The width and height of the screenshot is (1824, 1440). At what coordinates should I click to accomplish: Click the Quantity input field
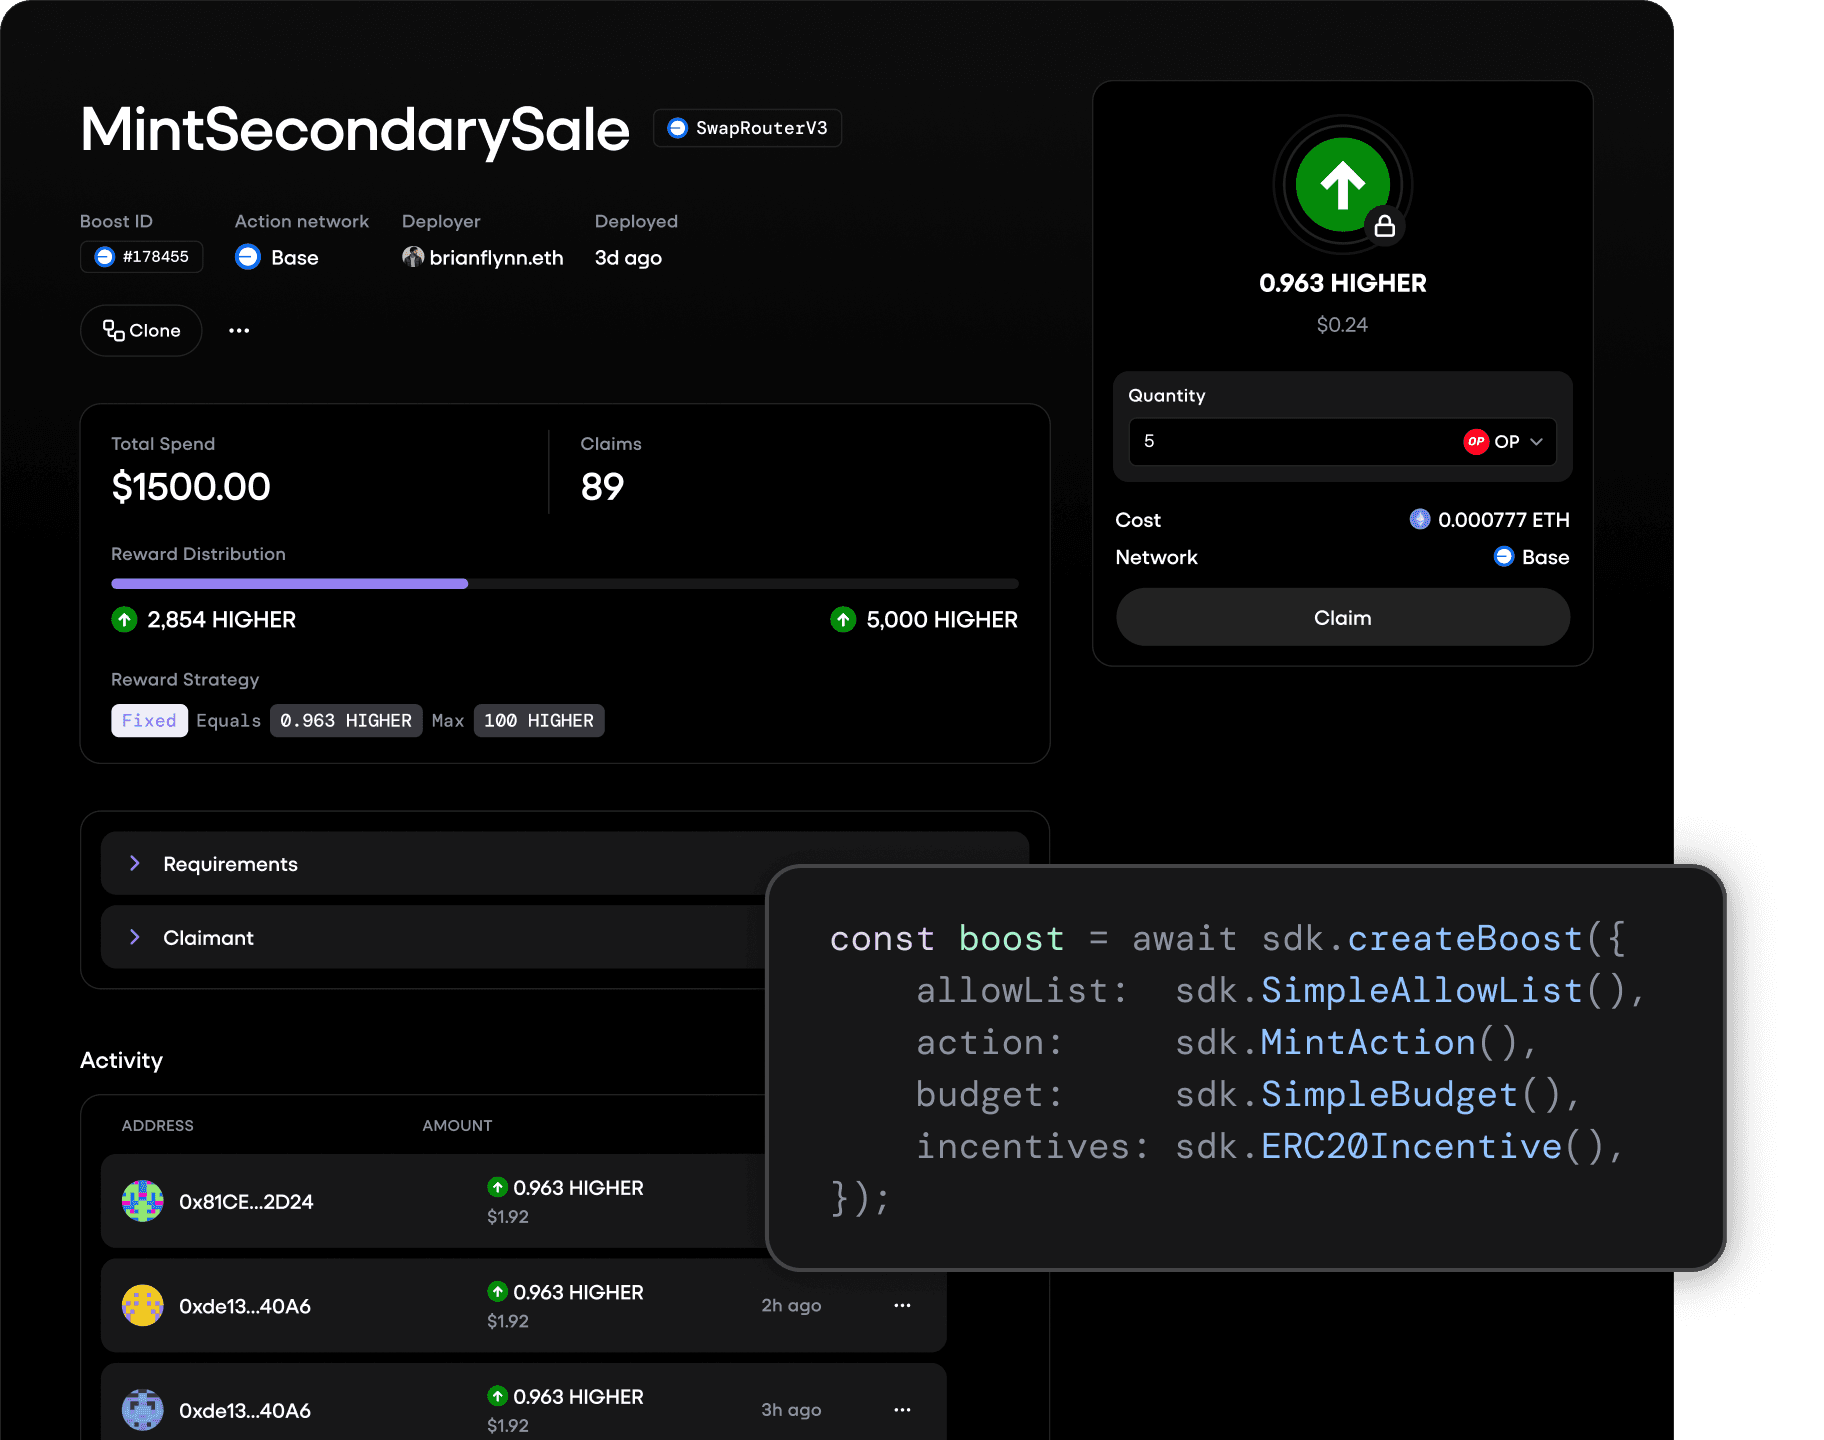click(1343, 442)
